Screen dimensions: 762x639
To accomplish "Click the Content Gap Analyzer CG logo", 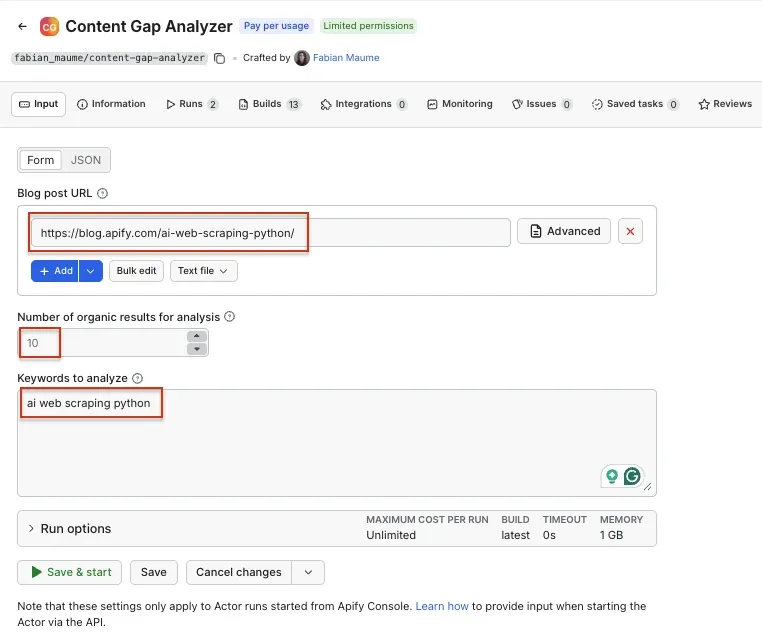I will tap(49, 27).
